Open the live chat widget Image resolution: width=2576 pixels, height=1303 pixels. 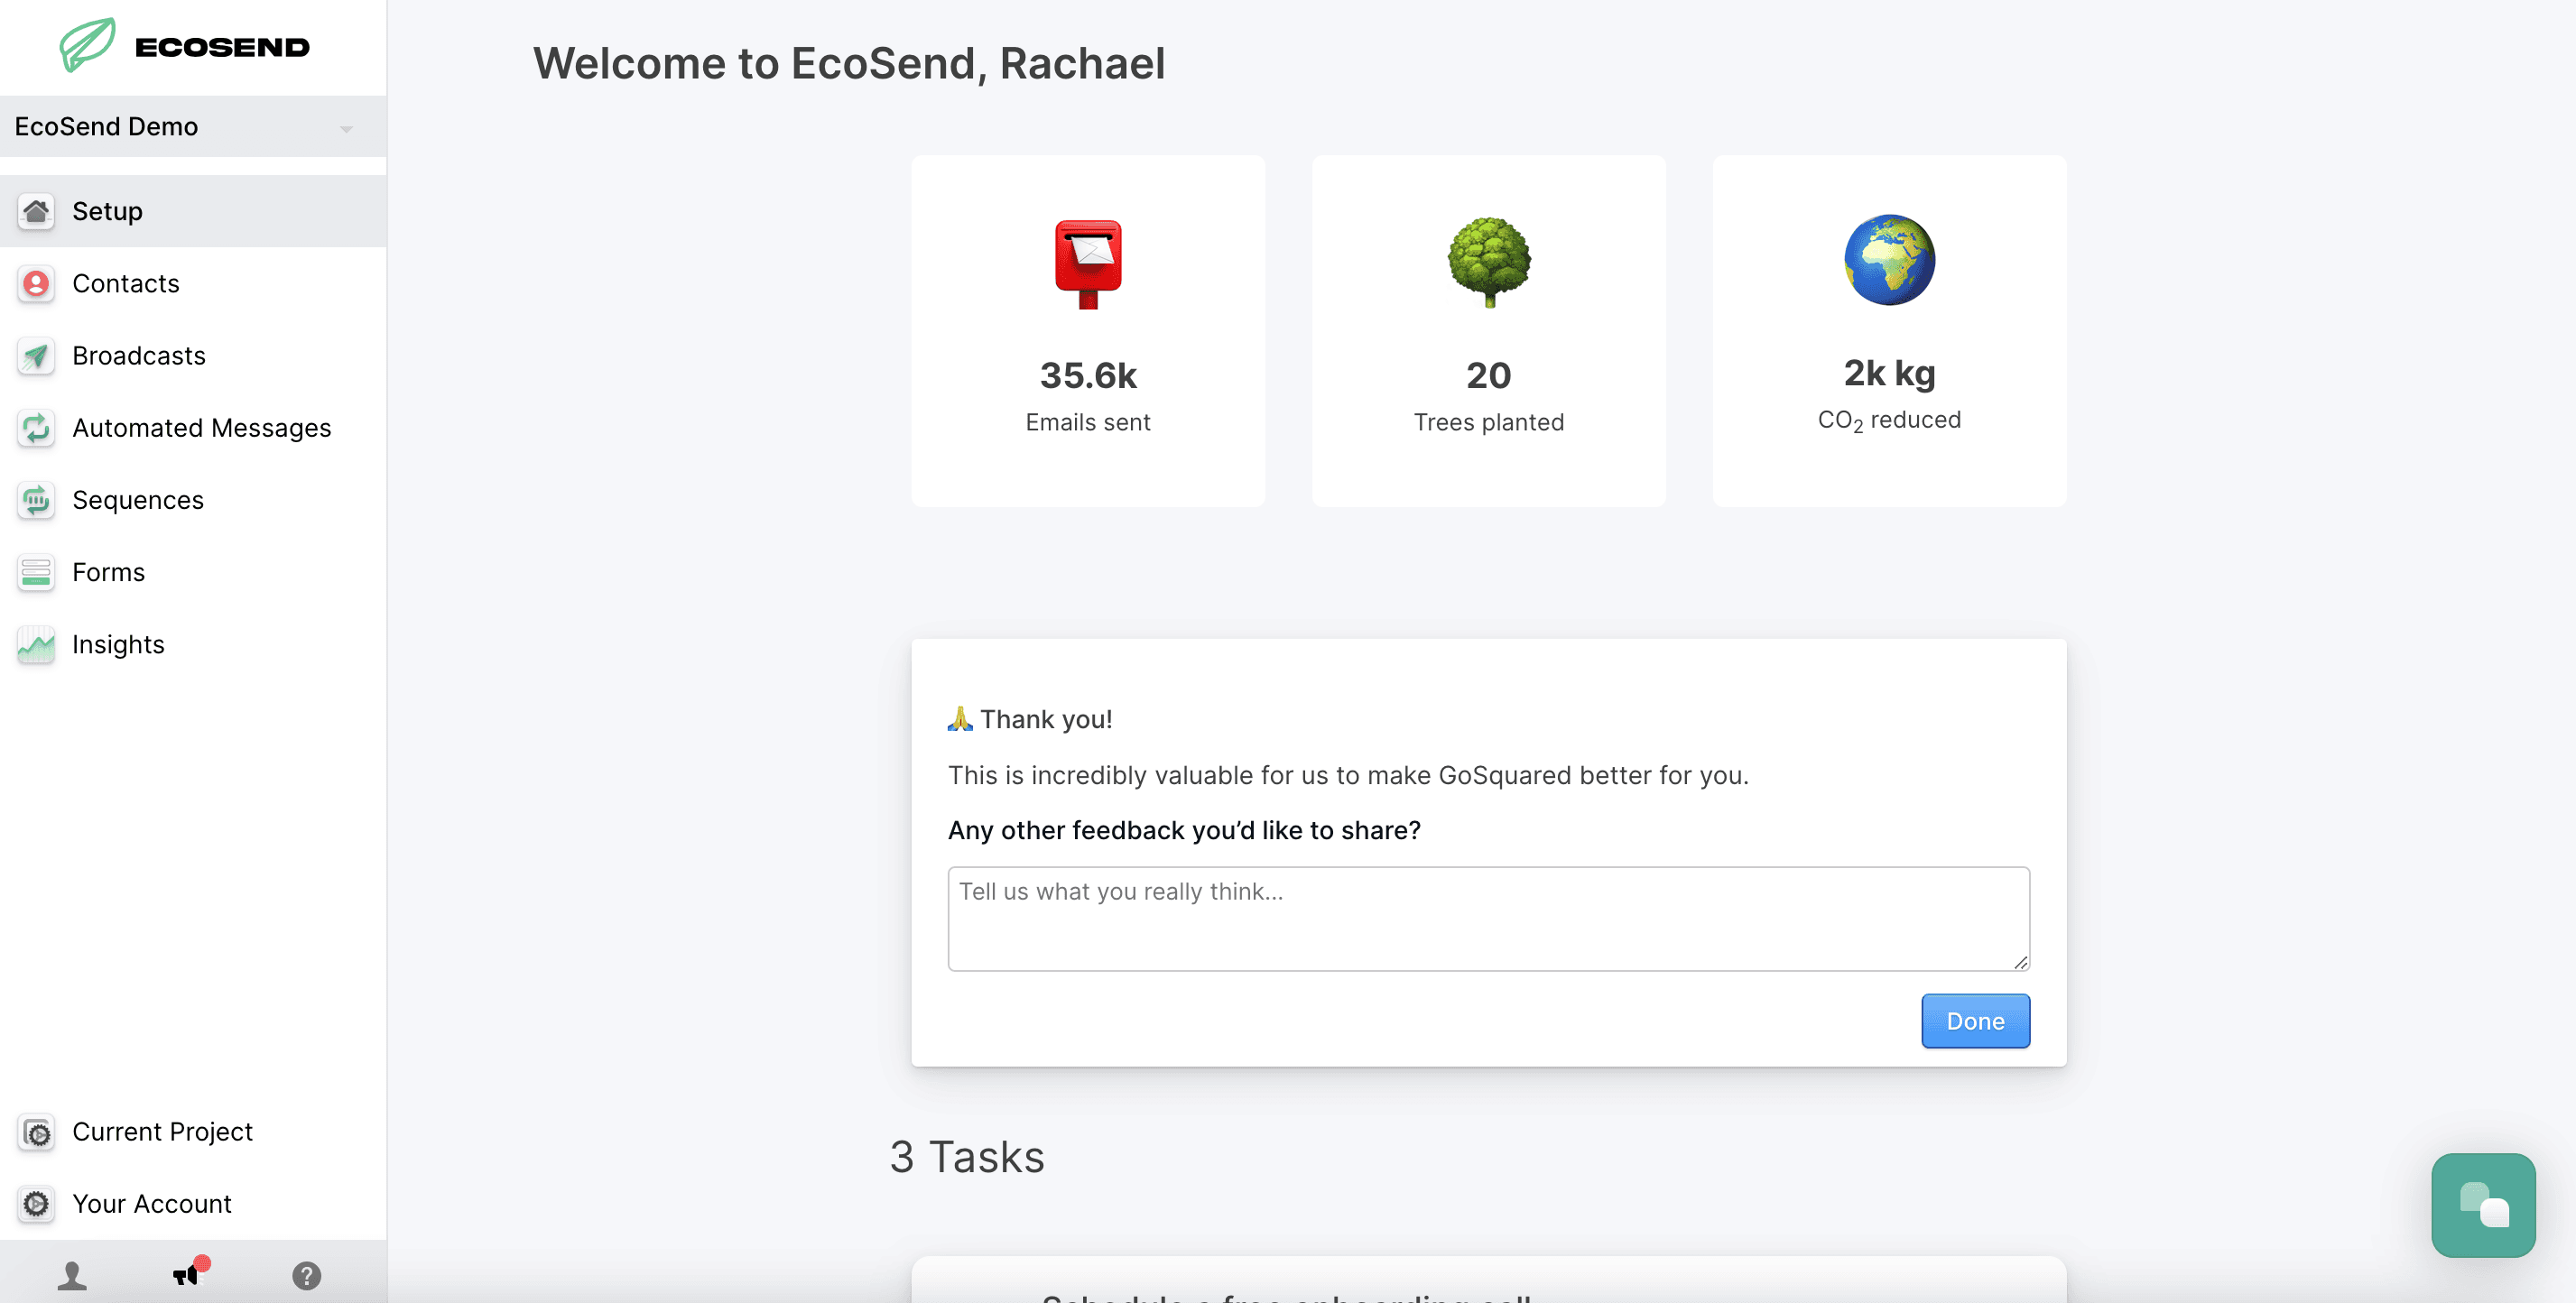2483,1205
